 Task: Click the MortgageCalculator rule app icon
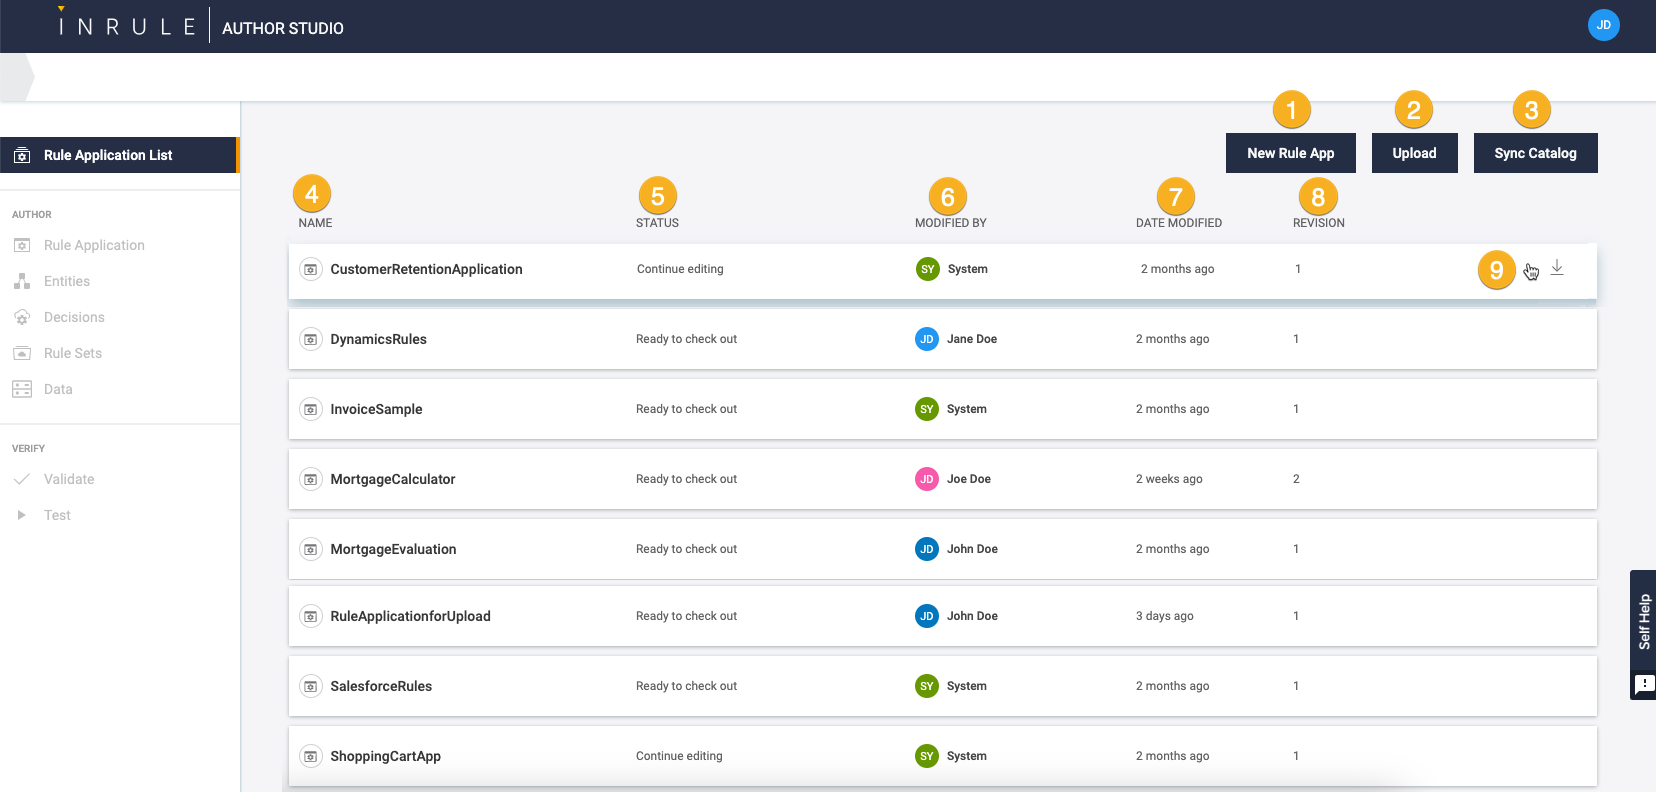[311, 479]
